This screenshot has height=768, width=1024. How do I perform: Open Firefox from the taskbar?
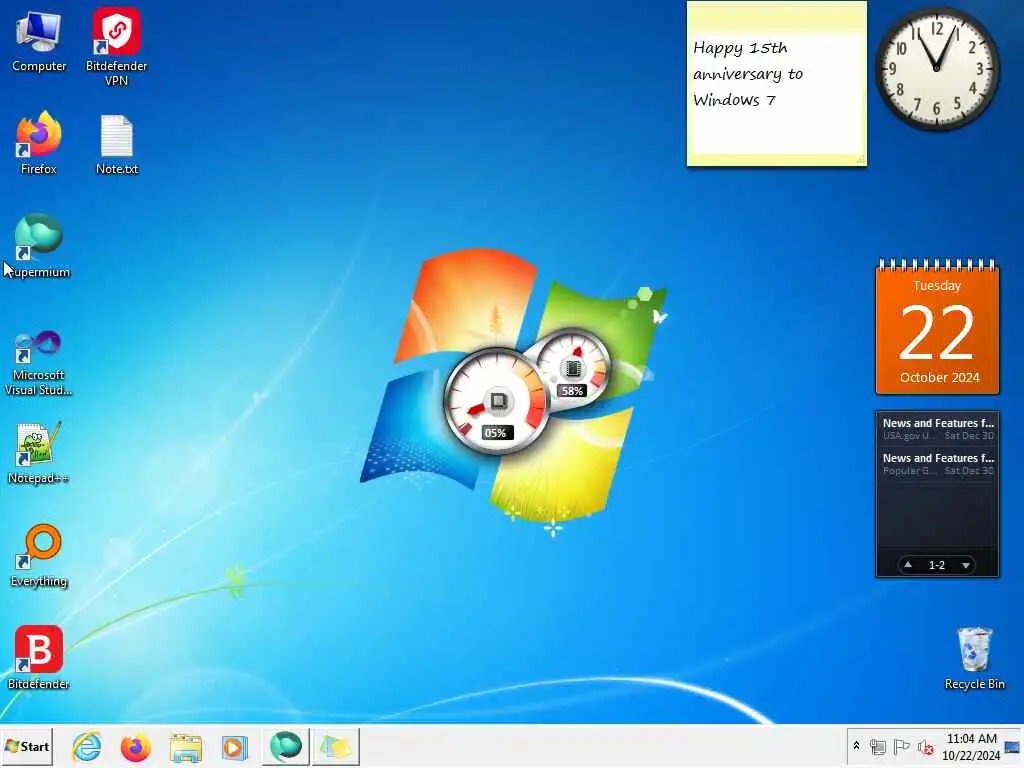tap(135, 746)
